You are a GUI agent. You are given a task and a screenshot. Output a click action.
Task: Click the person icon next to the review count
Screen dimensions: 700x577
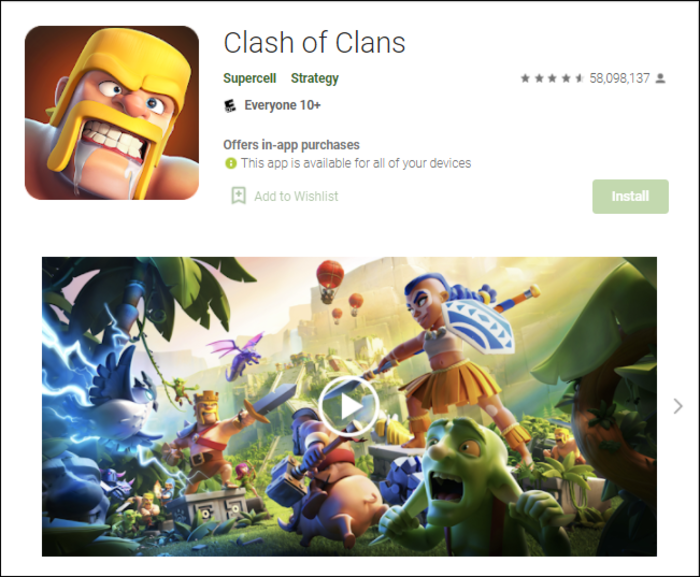click(661, 79)
